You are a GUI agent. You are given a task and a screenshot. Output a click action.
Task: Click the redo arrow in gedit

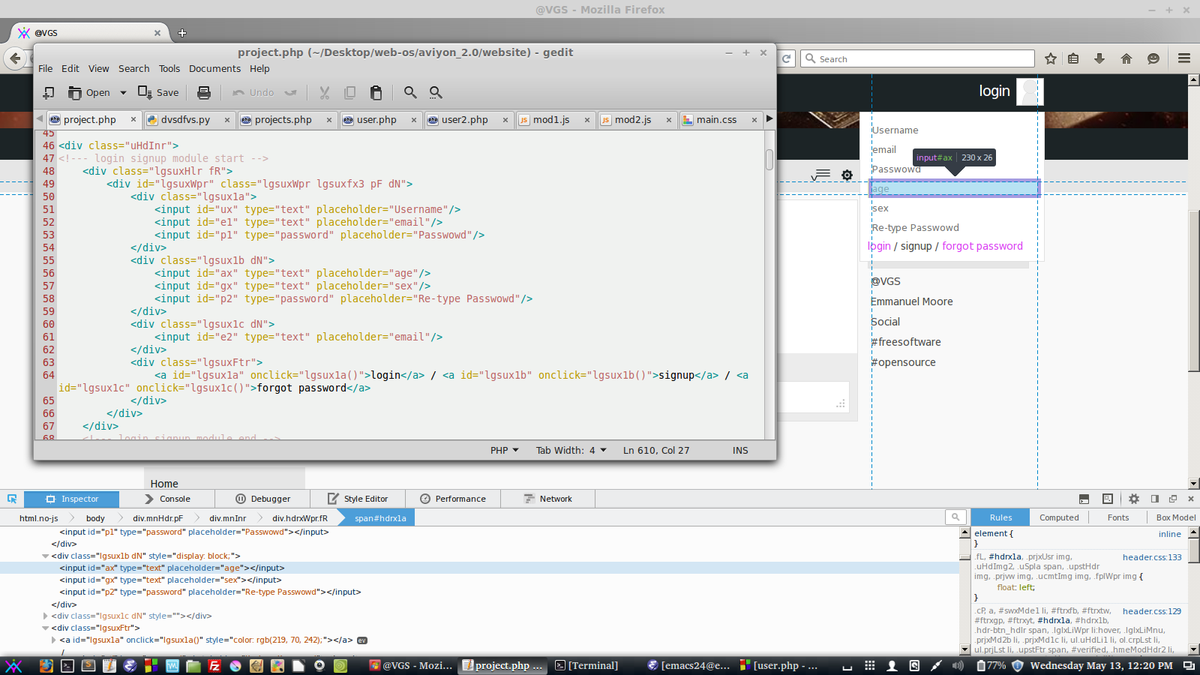tap(290, 92)
